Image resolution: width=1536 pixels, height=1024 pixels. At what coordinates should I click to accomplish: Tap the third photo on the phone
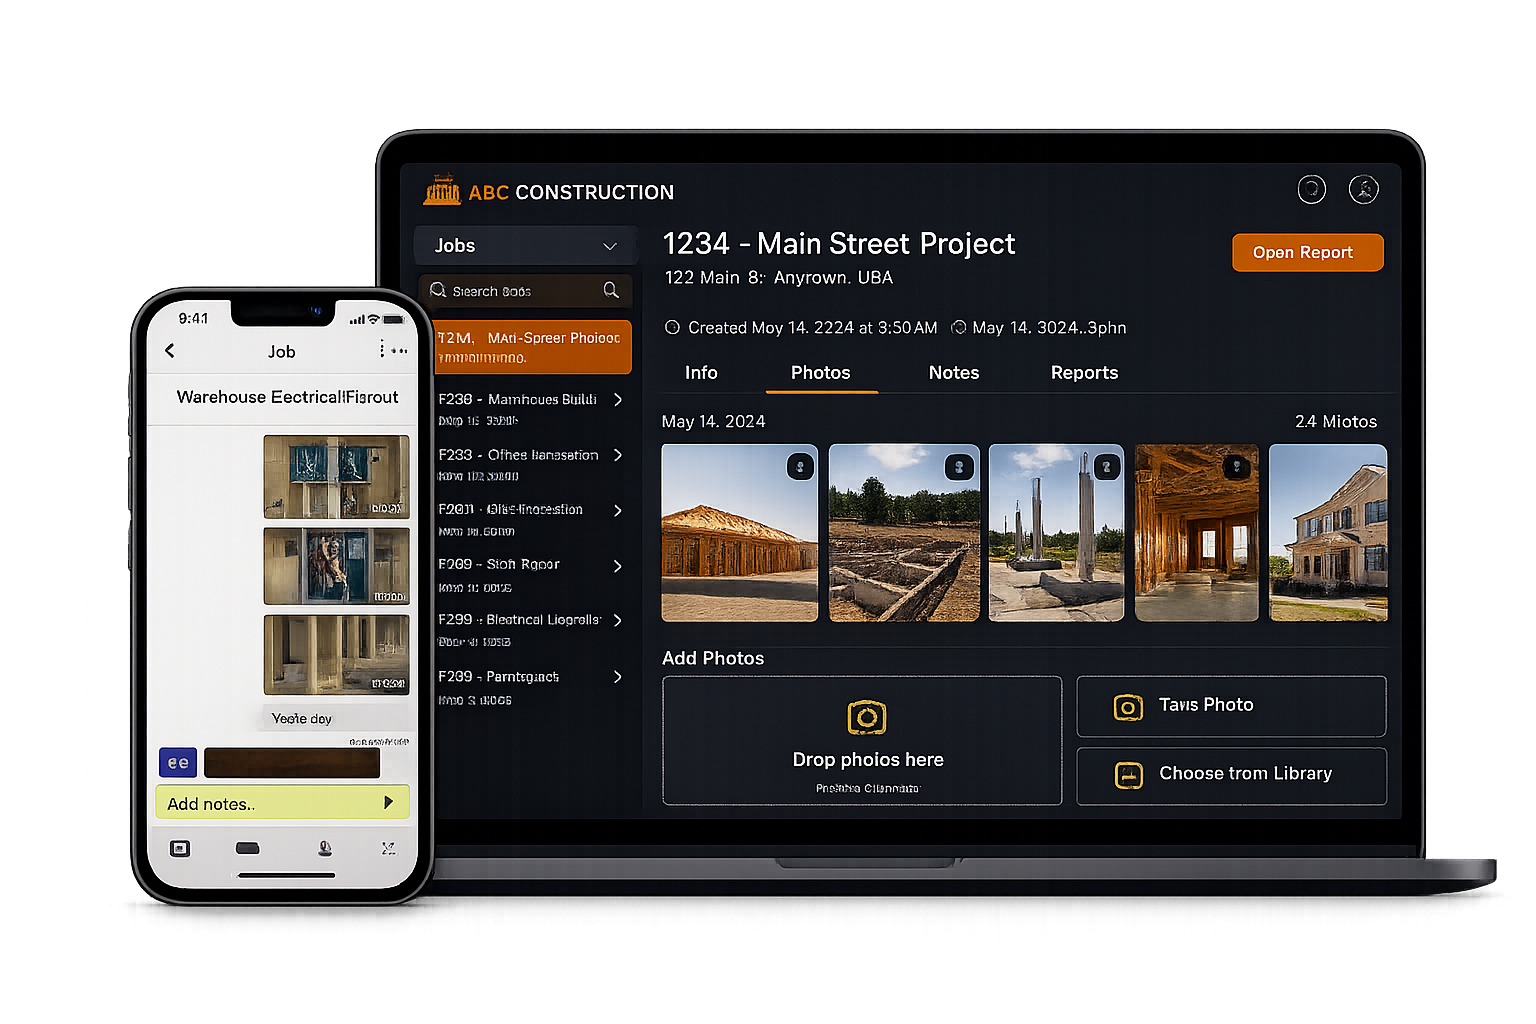pos(337,654)
